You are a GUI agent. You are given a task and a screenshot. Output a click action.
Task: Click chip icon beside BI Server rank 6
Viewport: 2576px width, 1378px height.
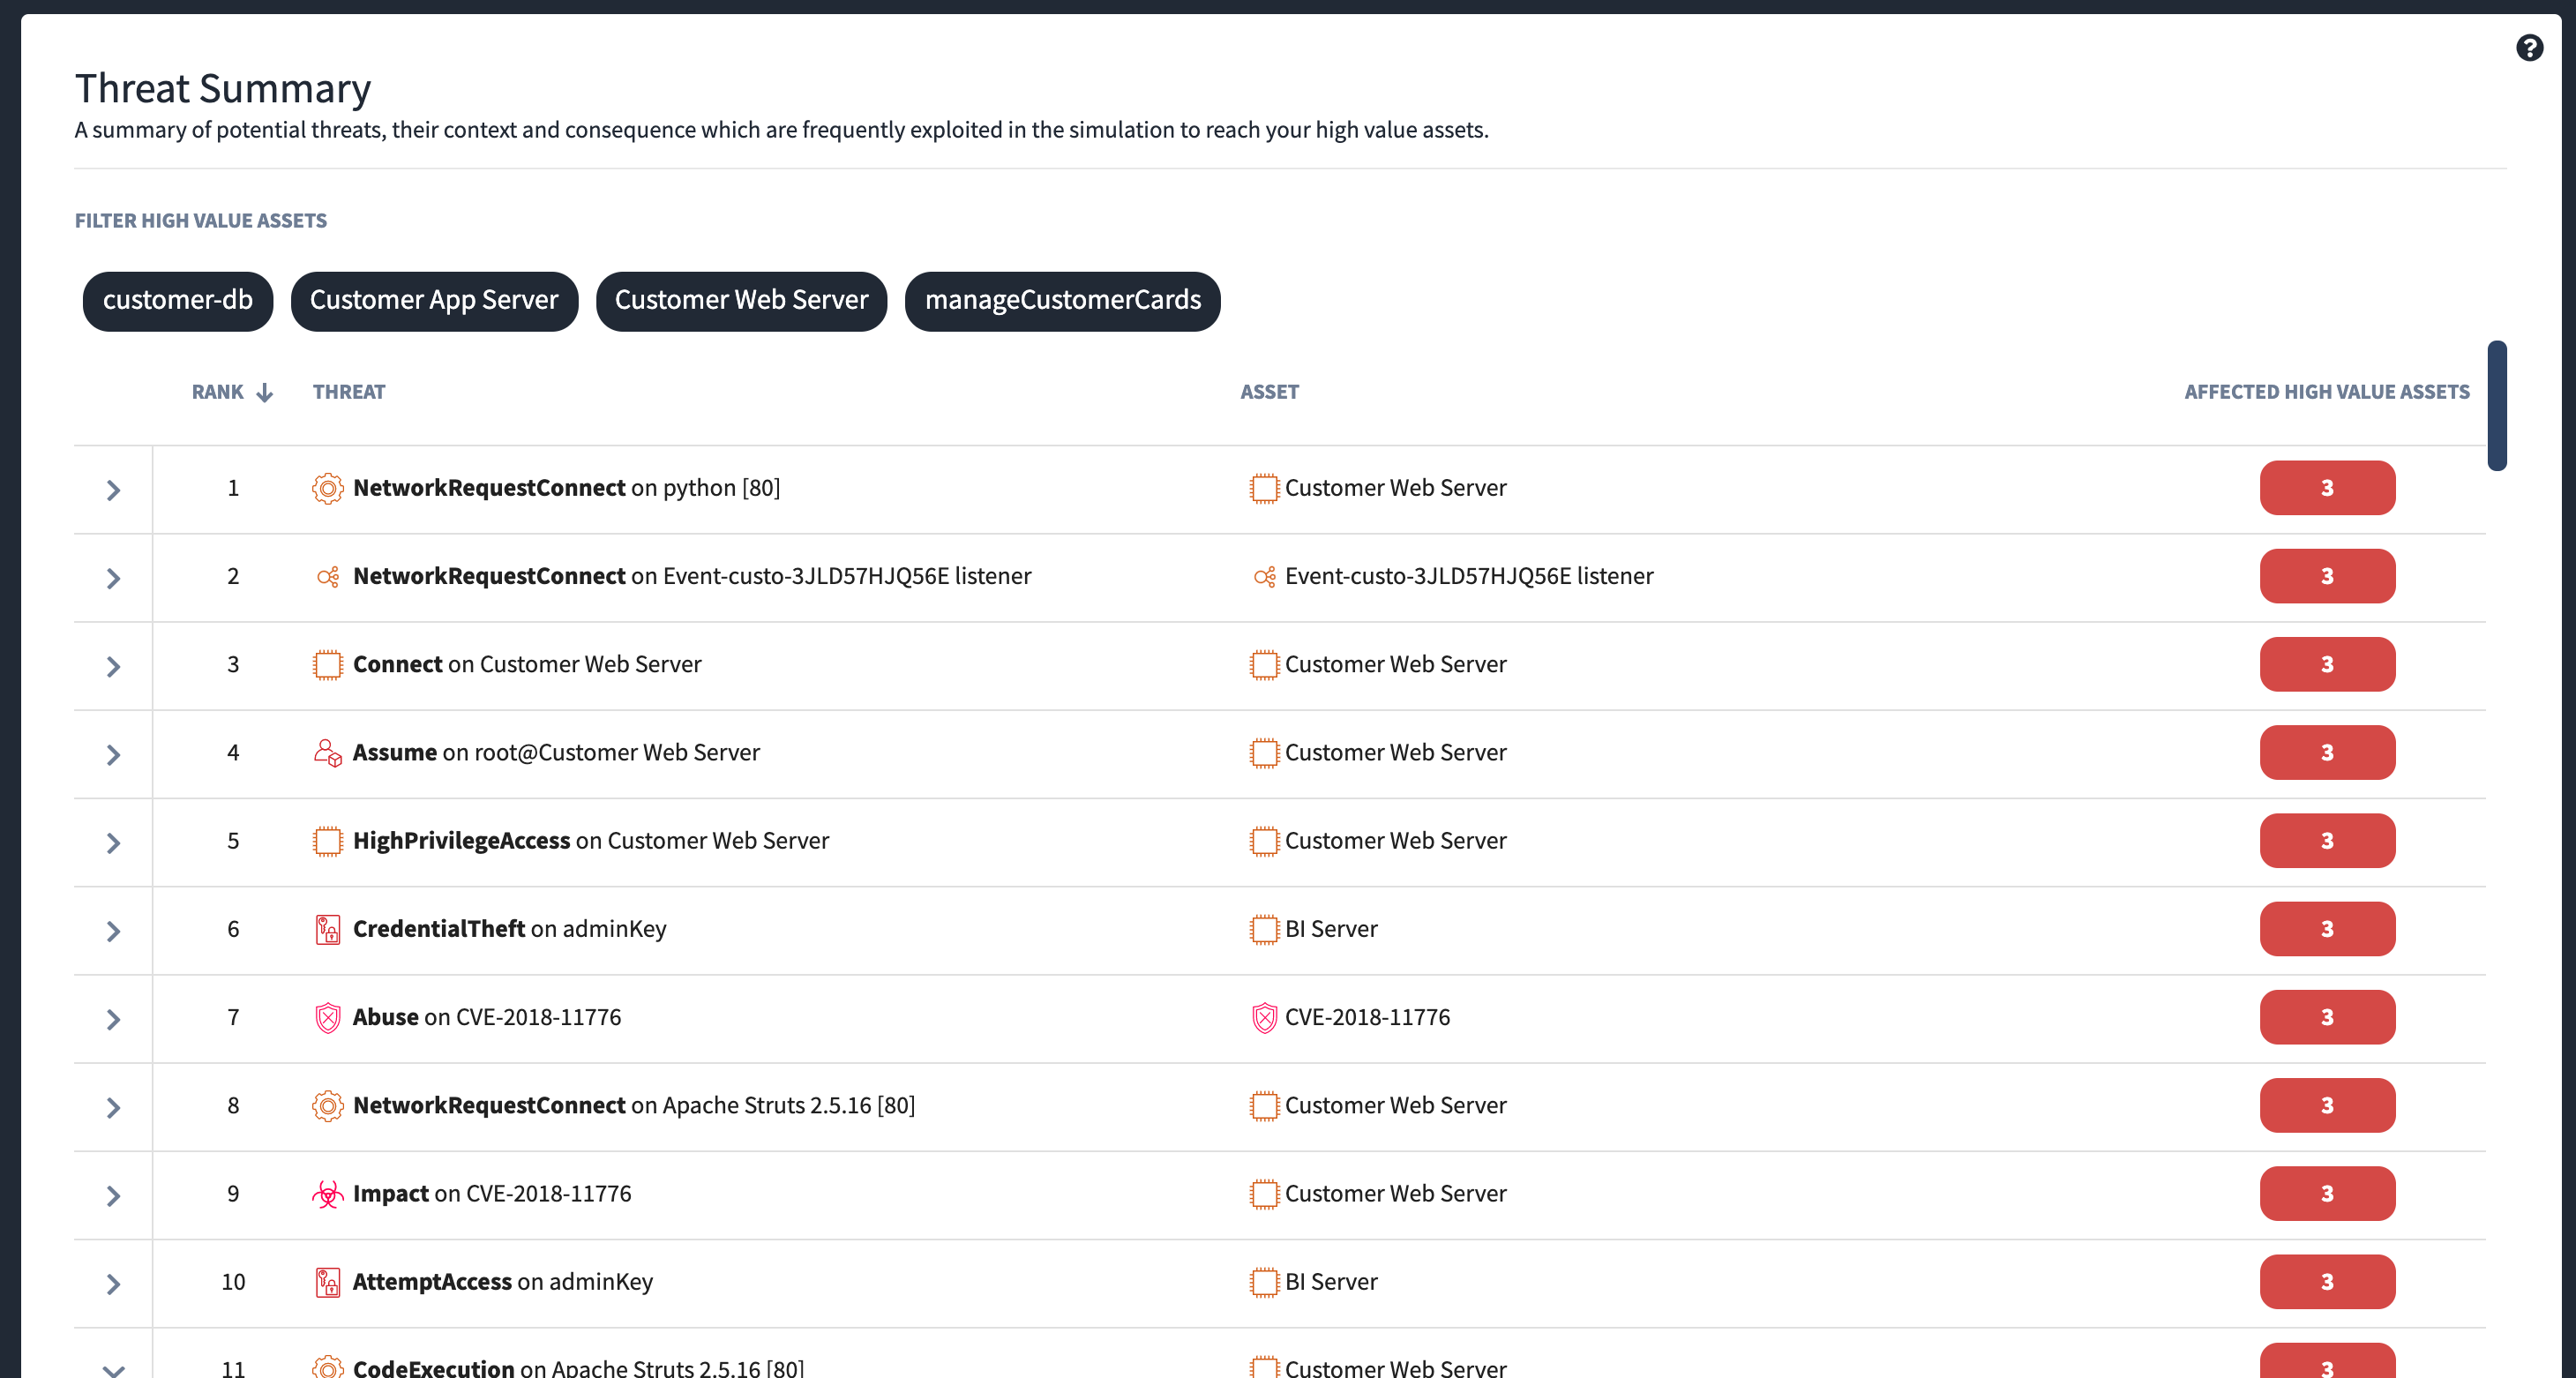[x=1264, y=930]
